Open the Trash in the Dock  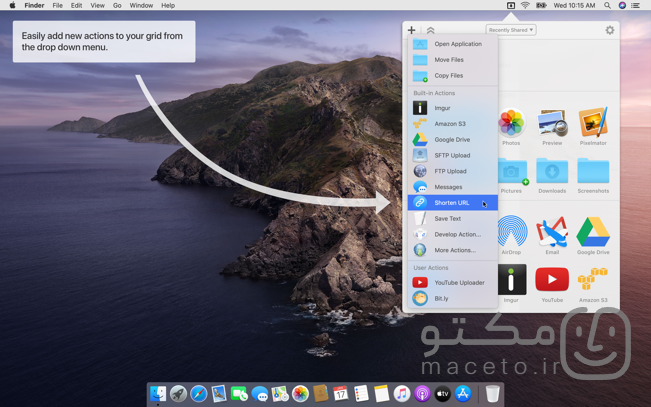492,393
